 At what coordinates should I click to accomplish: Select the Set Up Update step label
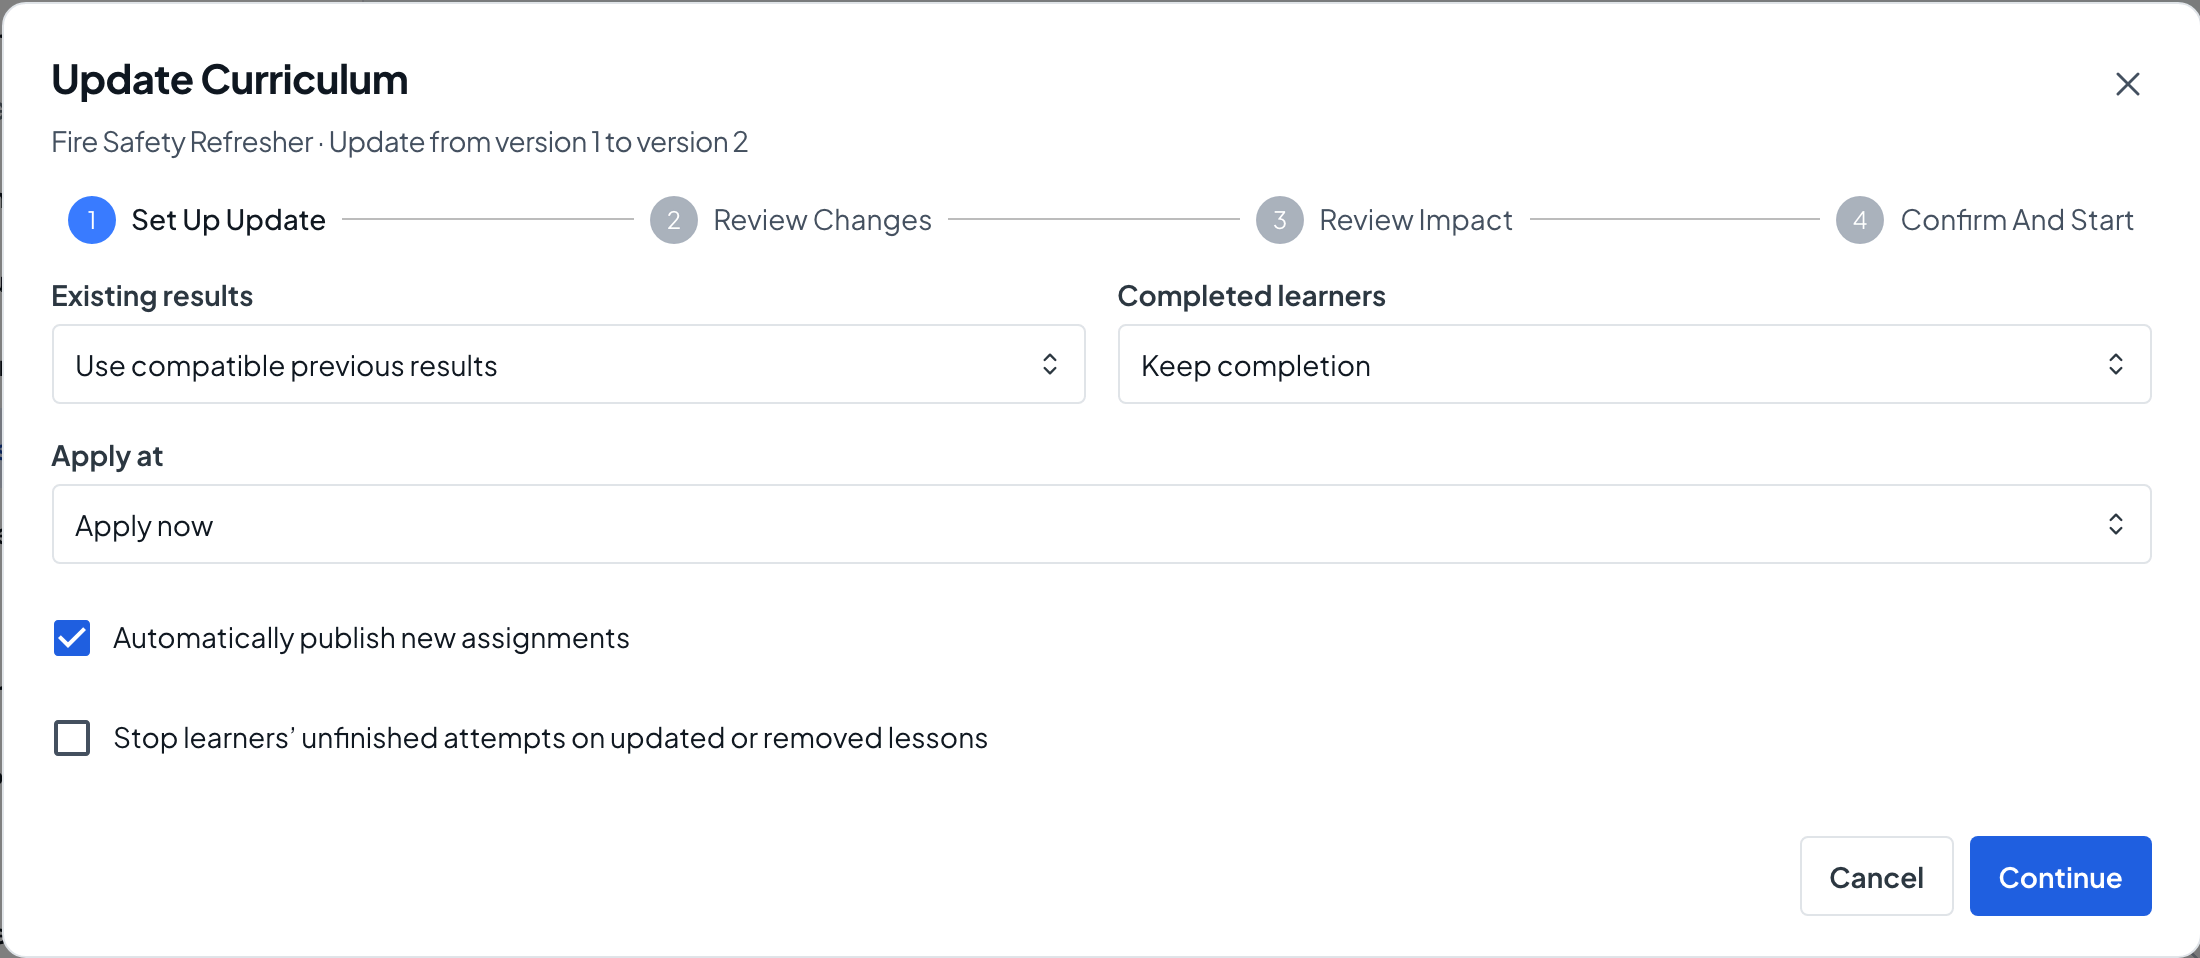(228, 220)
